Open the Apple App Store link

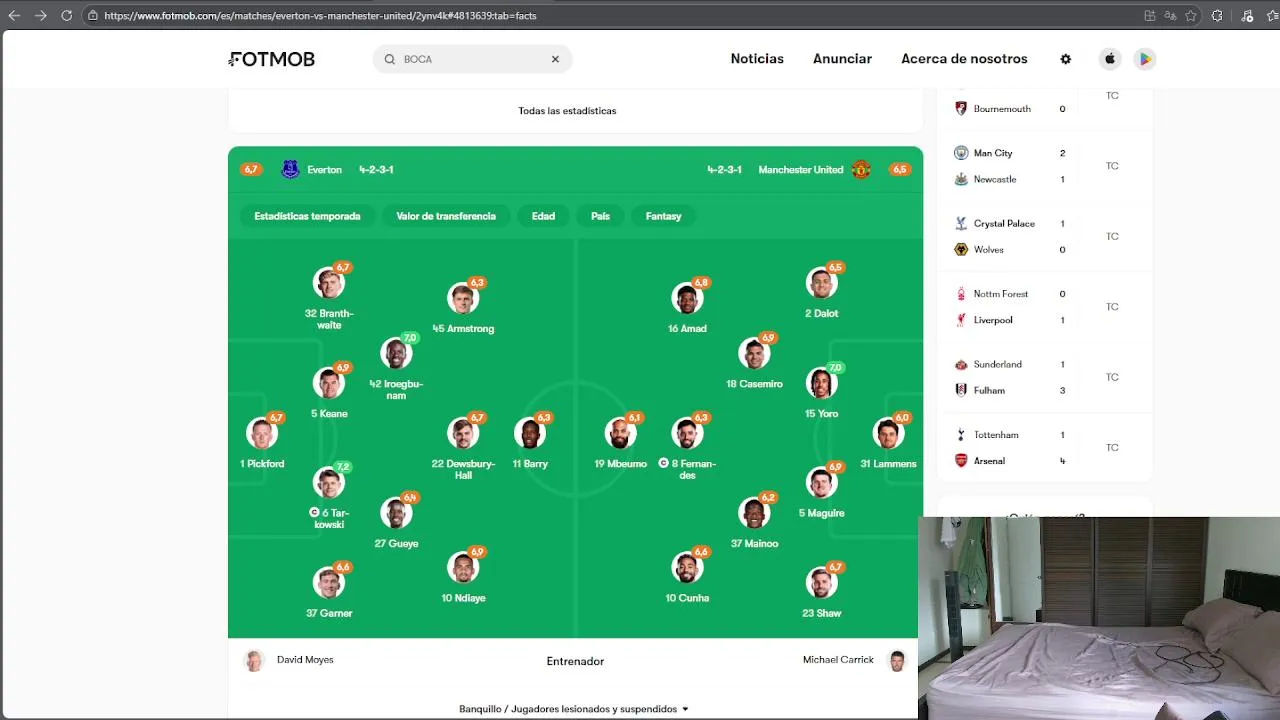pyautogui.click(x=1109, y=59)
